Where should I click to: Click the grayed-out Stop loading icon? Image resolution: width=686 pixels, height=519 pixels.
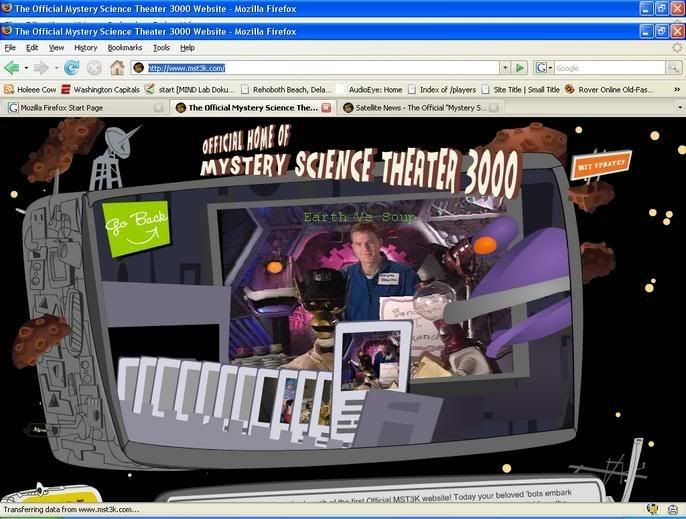tap(94, 68)
